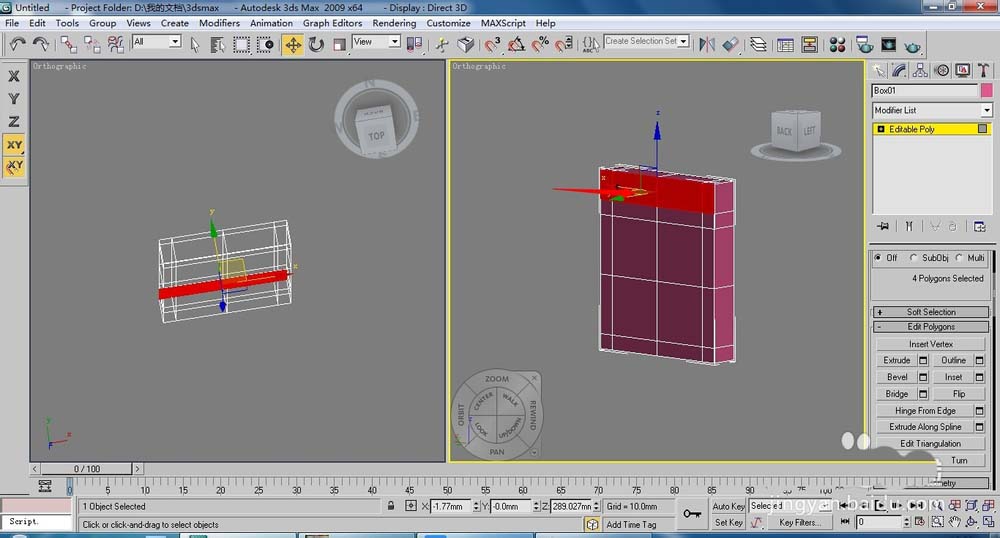Click the Select and Move tool
The image size is (1000, 538).
click(293, 44)
